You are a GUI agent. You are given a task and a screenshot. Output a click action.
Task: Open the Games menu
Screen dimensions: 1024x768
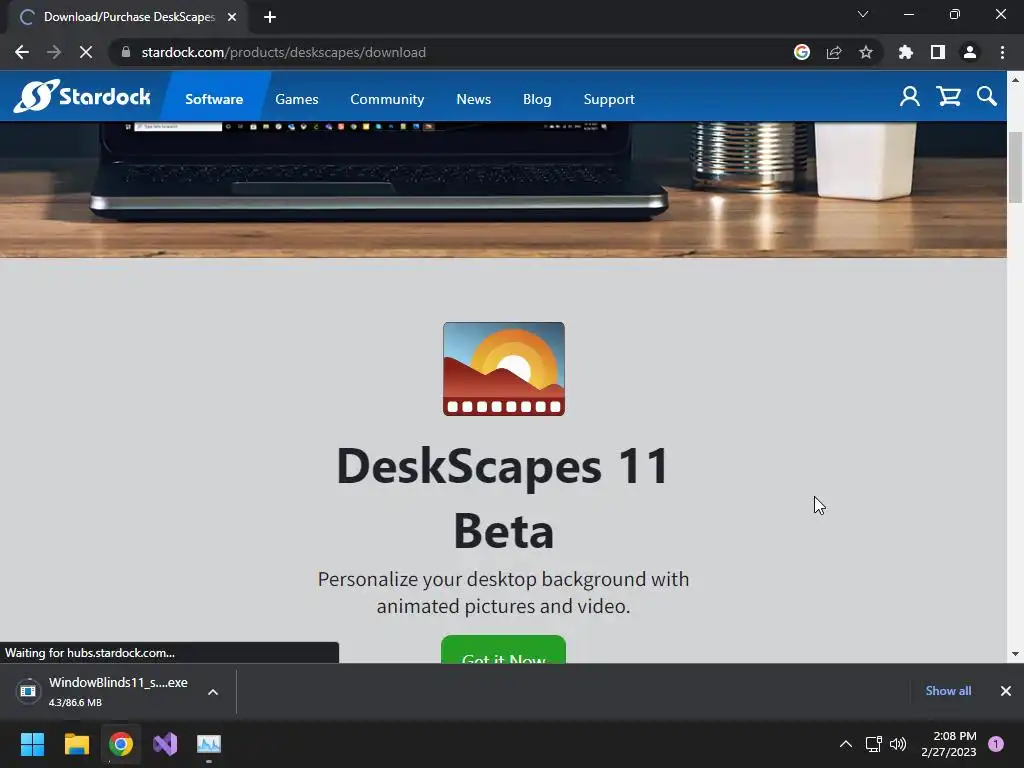(x=296, y=99)
